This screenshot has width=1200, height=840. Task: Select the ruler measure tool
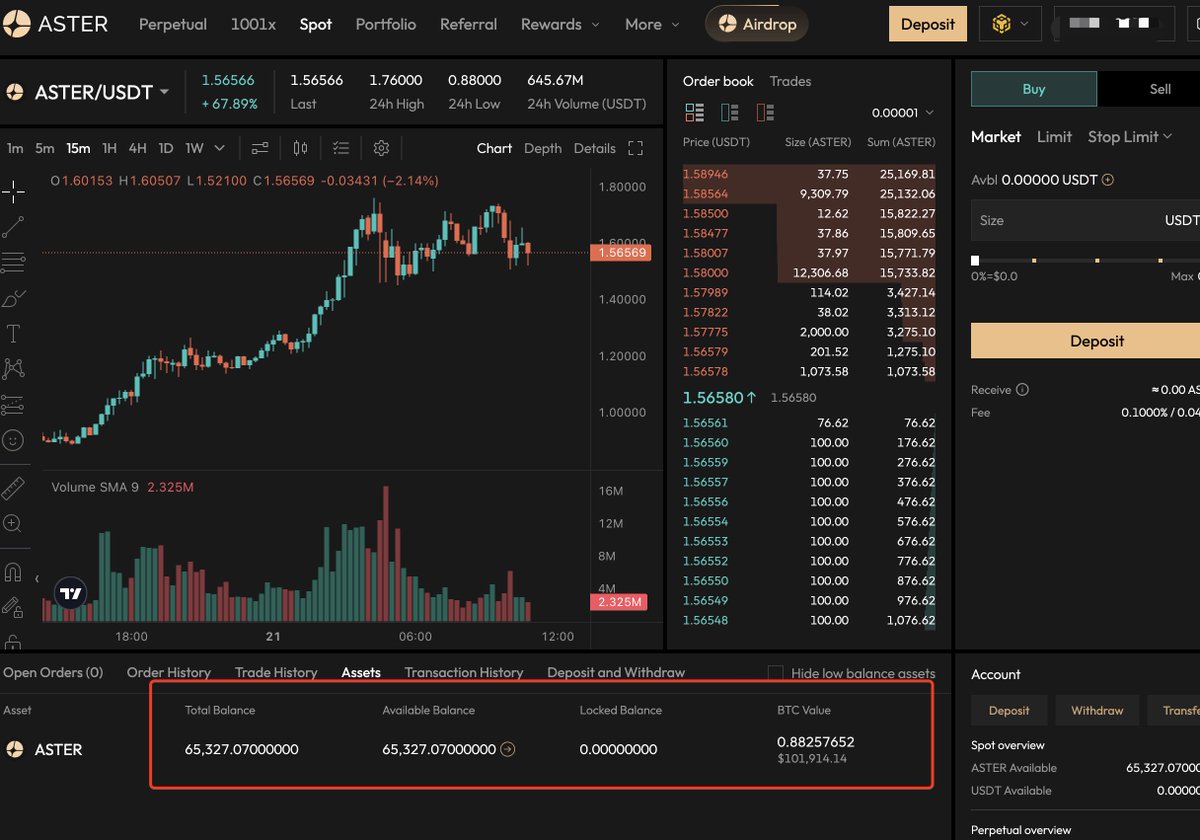tap(13, 487)
